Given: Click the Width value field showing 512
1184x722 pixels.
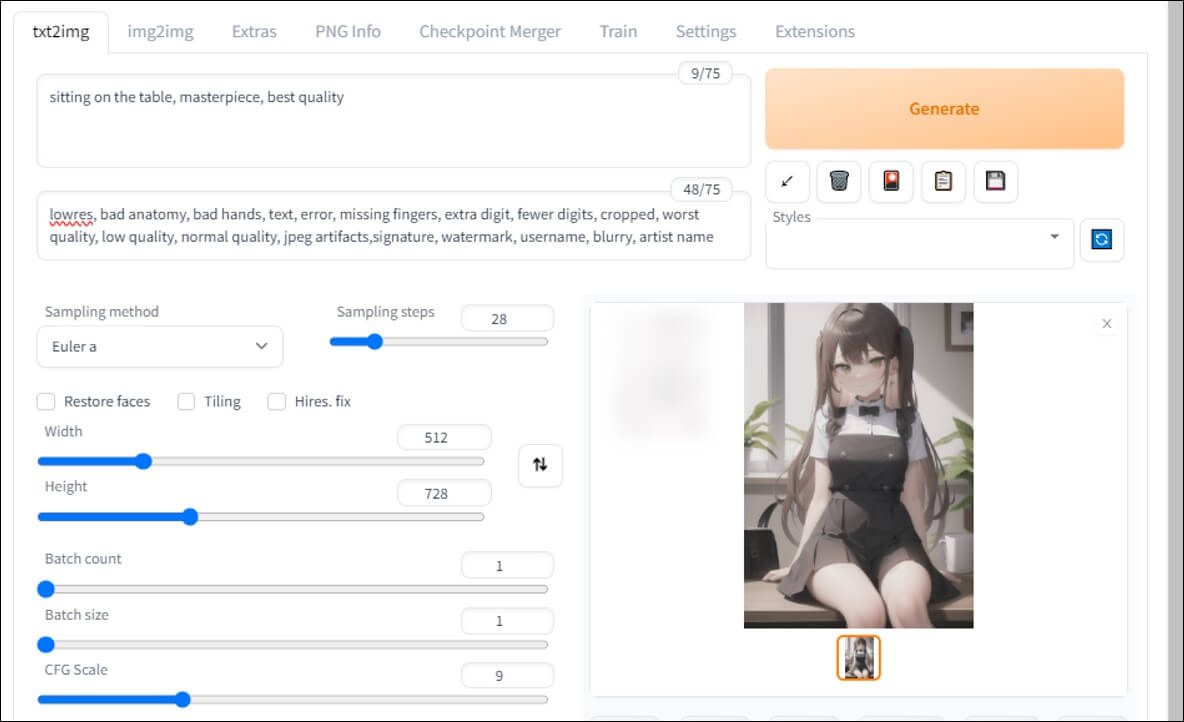Looking at the screenshot, I should [444, 437].
